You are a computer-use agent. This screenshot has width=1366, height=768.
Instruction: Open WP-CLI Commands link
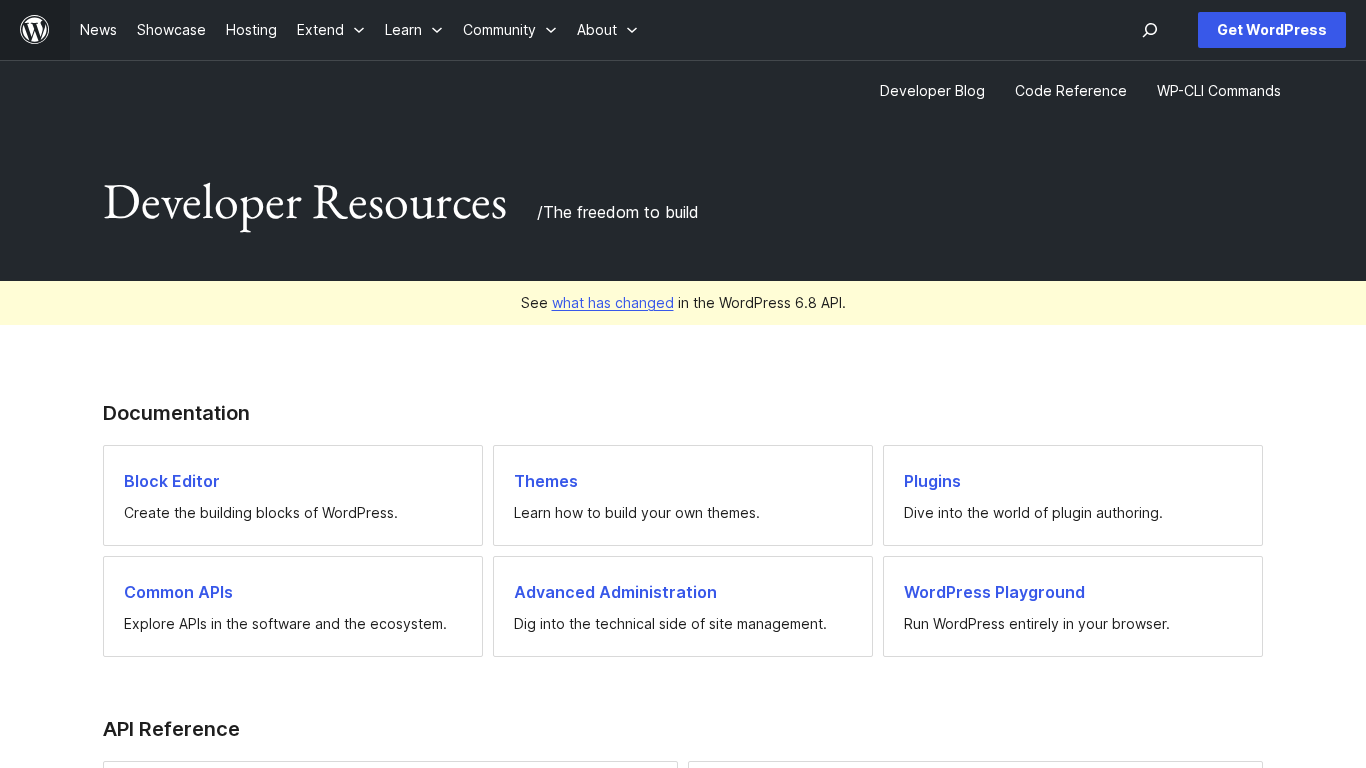(x=1218, y=91)
